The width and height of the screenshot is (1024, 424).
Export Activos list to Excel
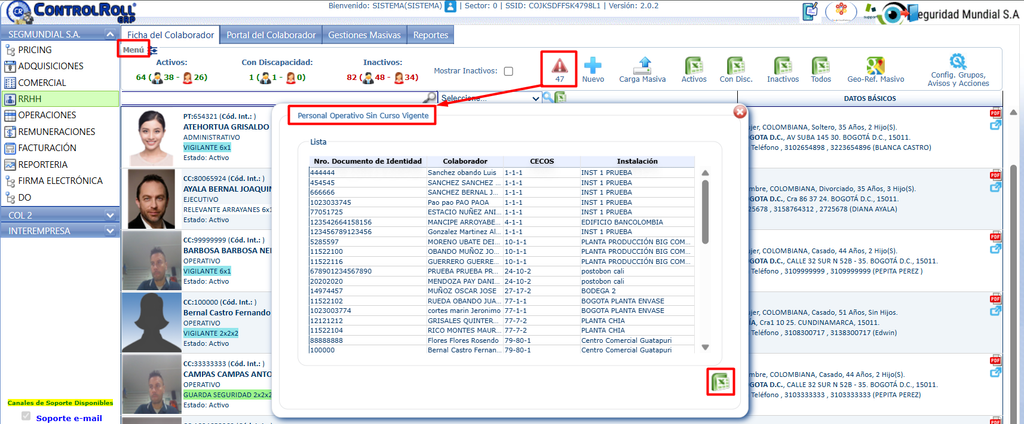click(694, 65)
